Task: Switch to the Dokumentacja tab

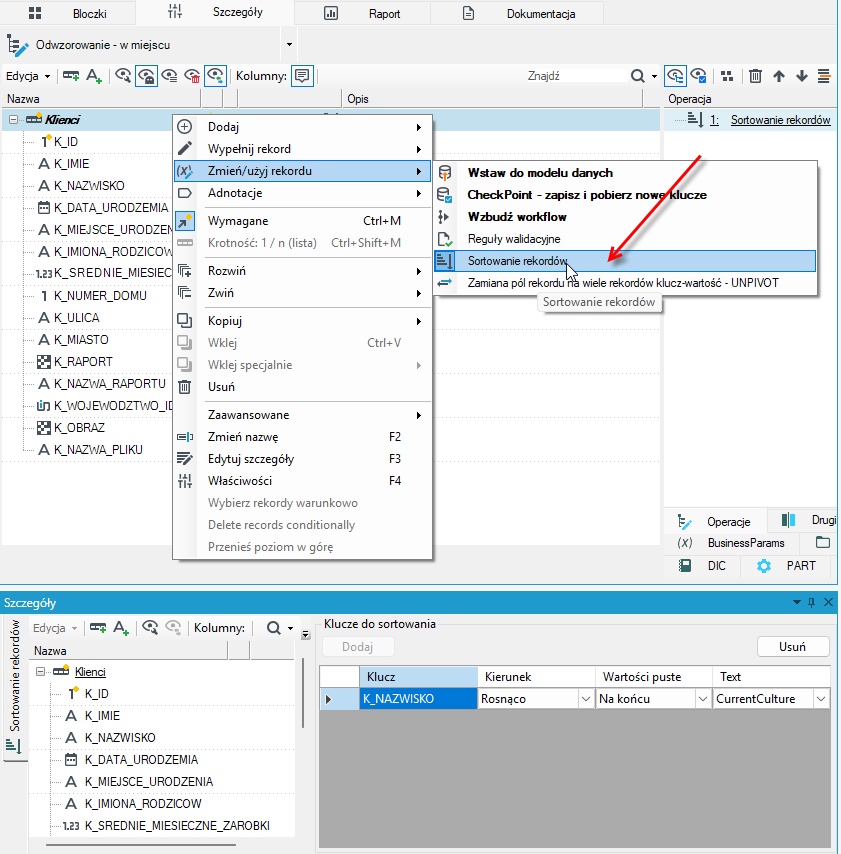Action: pyautogui.click(x=517, y=14)
